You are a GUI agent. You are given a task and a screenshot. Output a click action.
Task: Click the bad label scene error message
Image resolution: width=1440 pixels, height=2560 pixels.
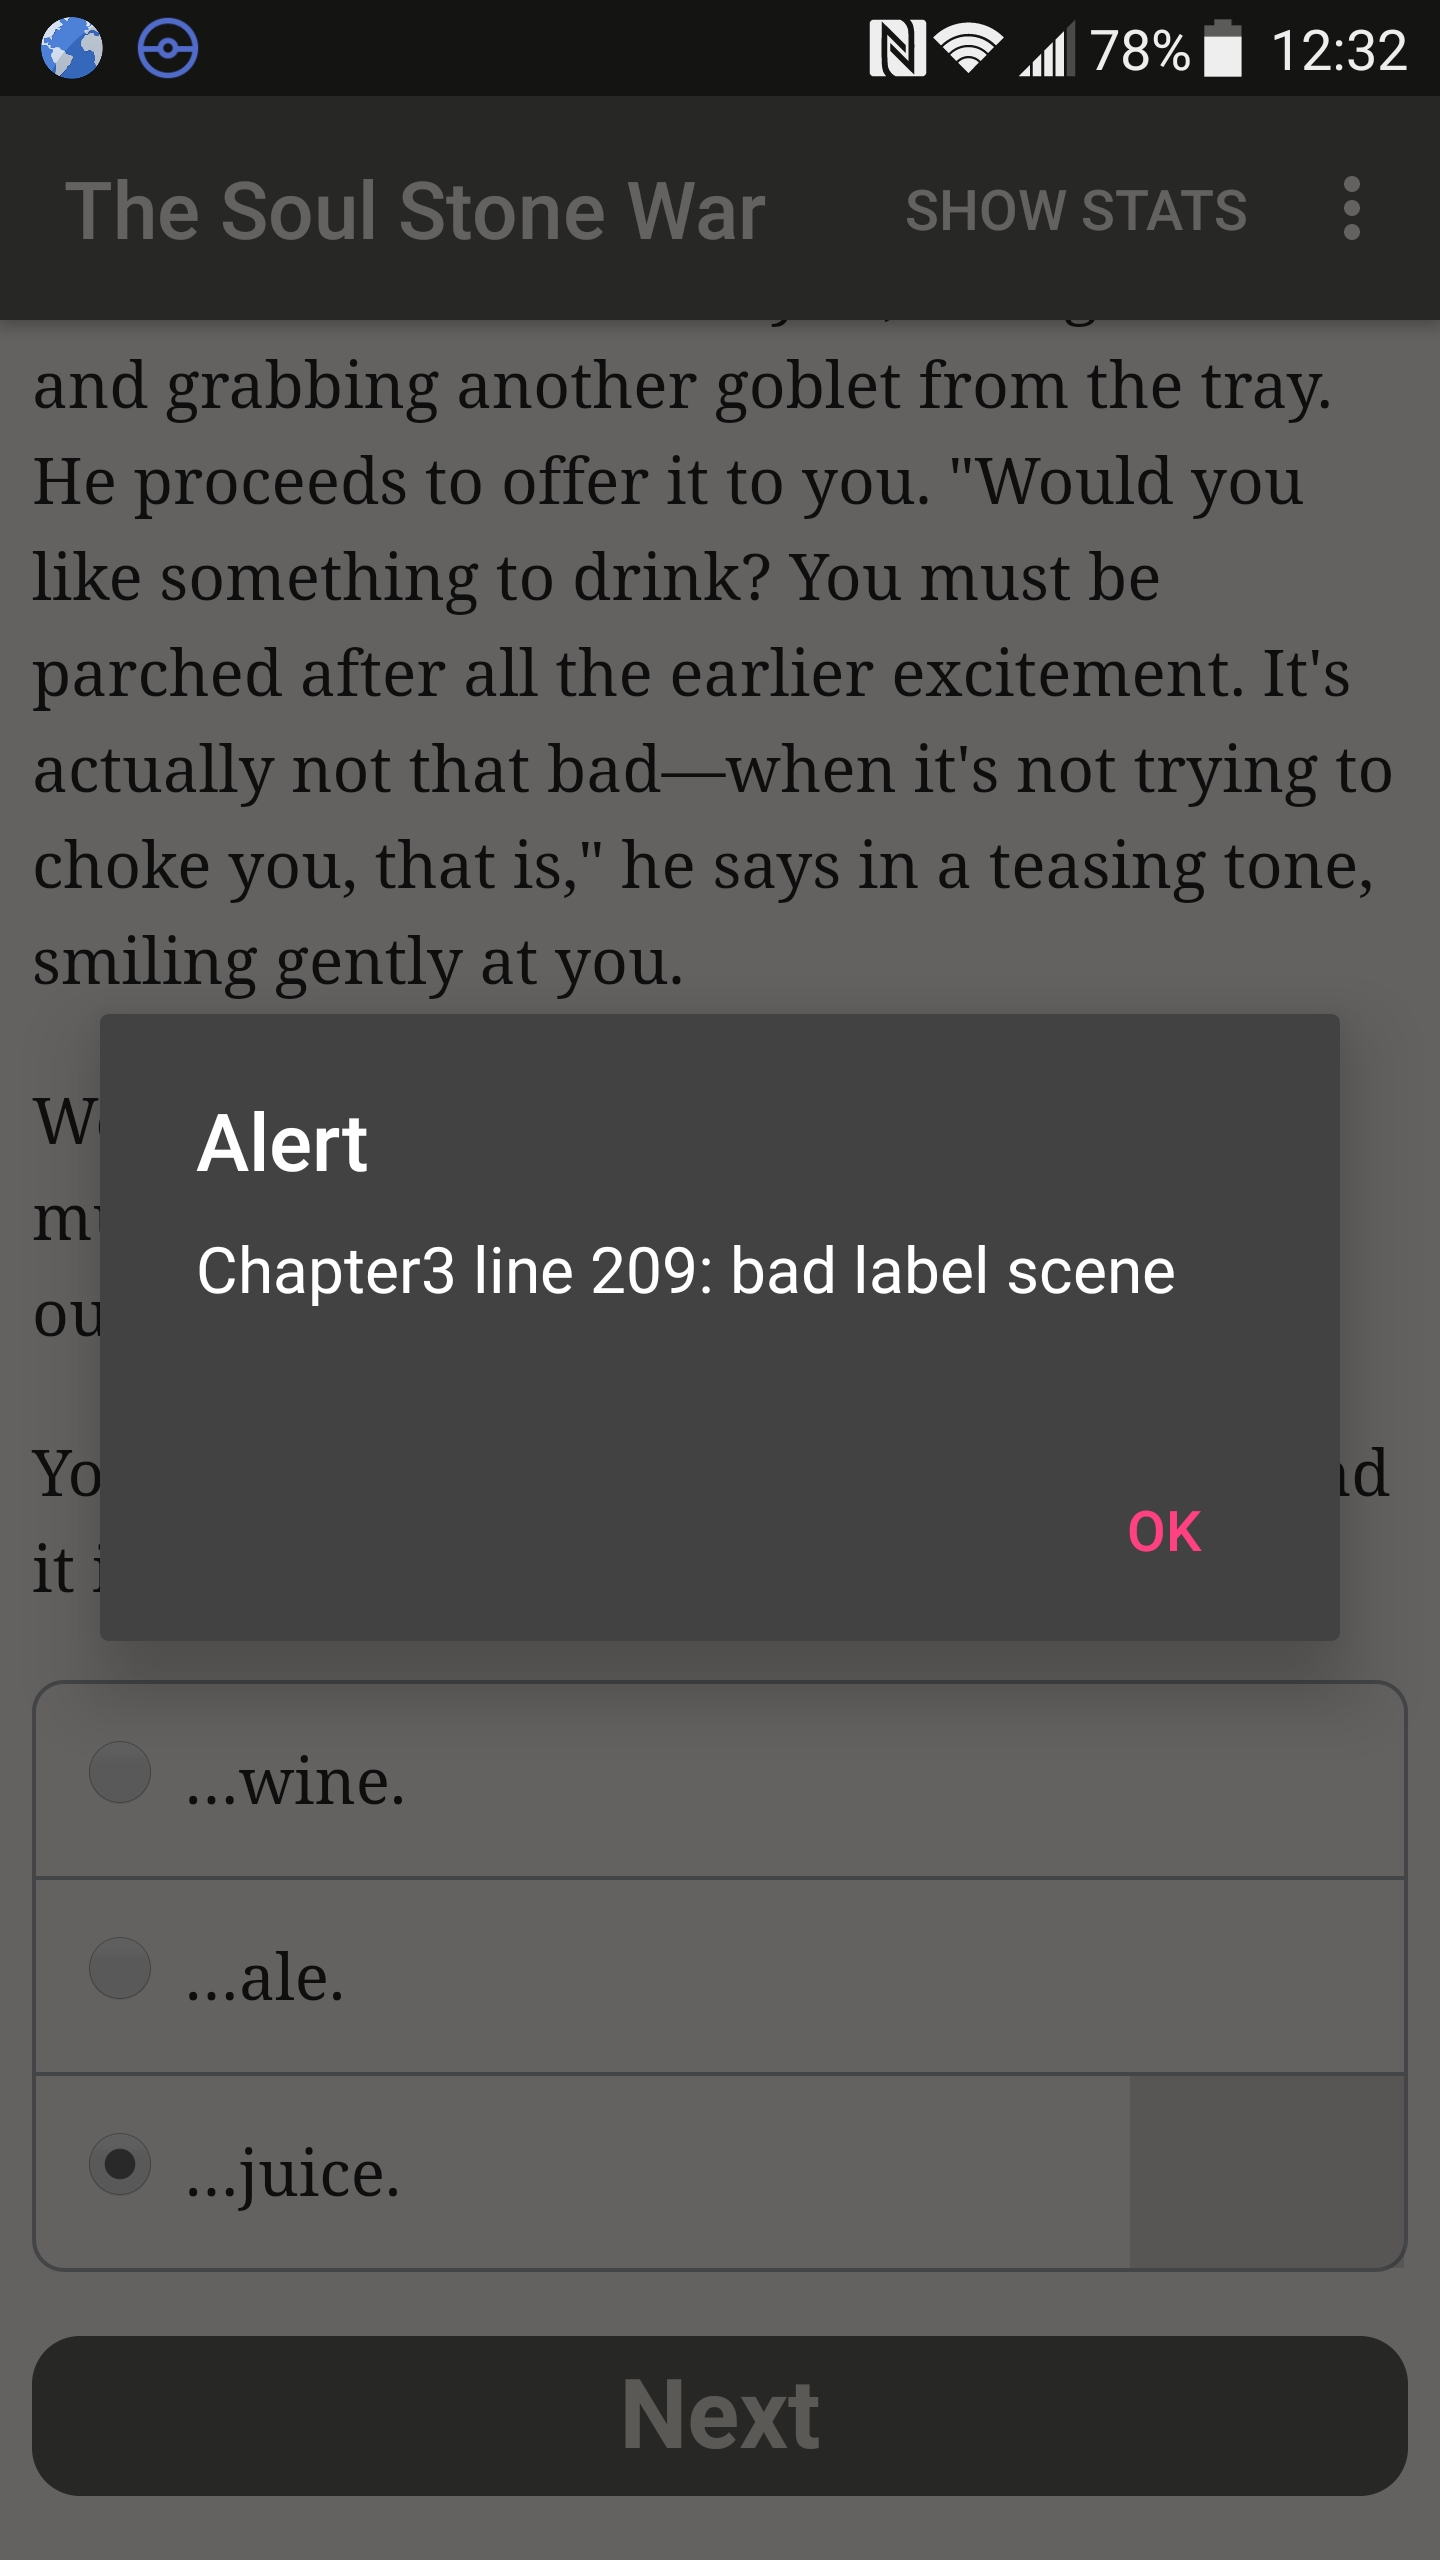(x=686, y=1271)
